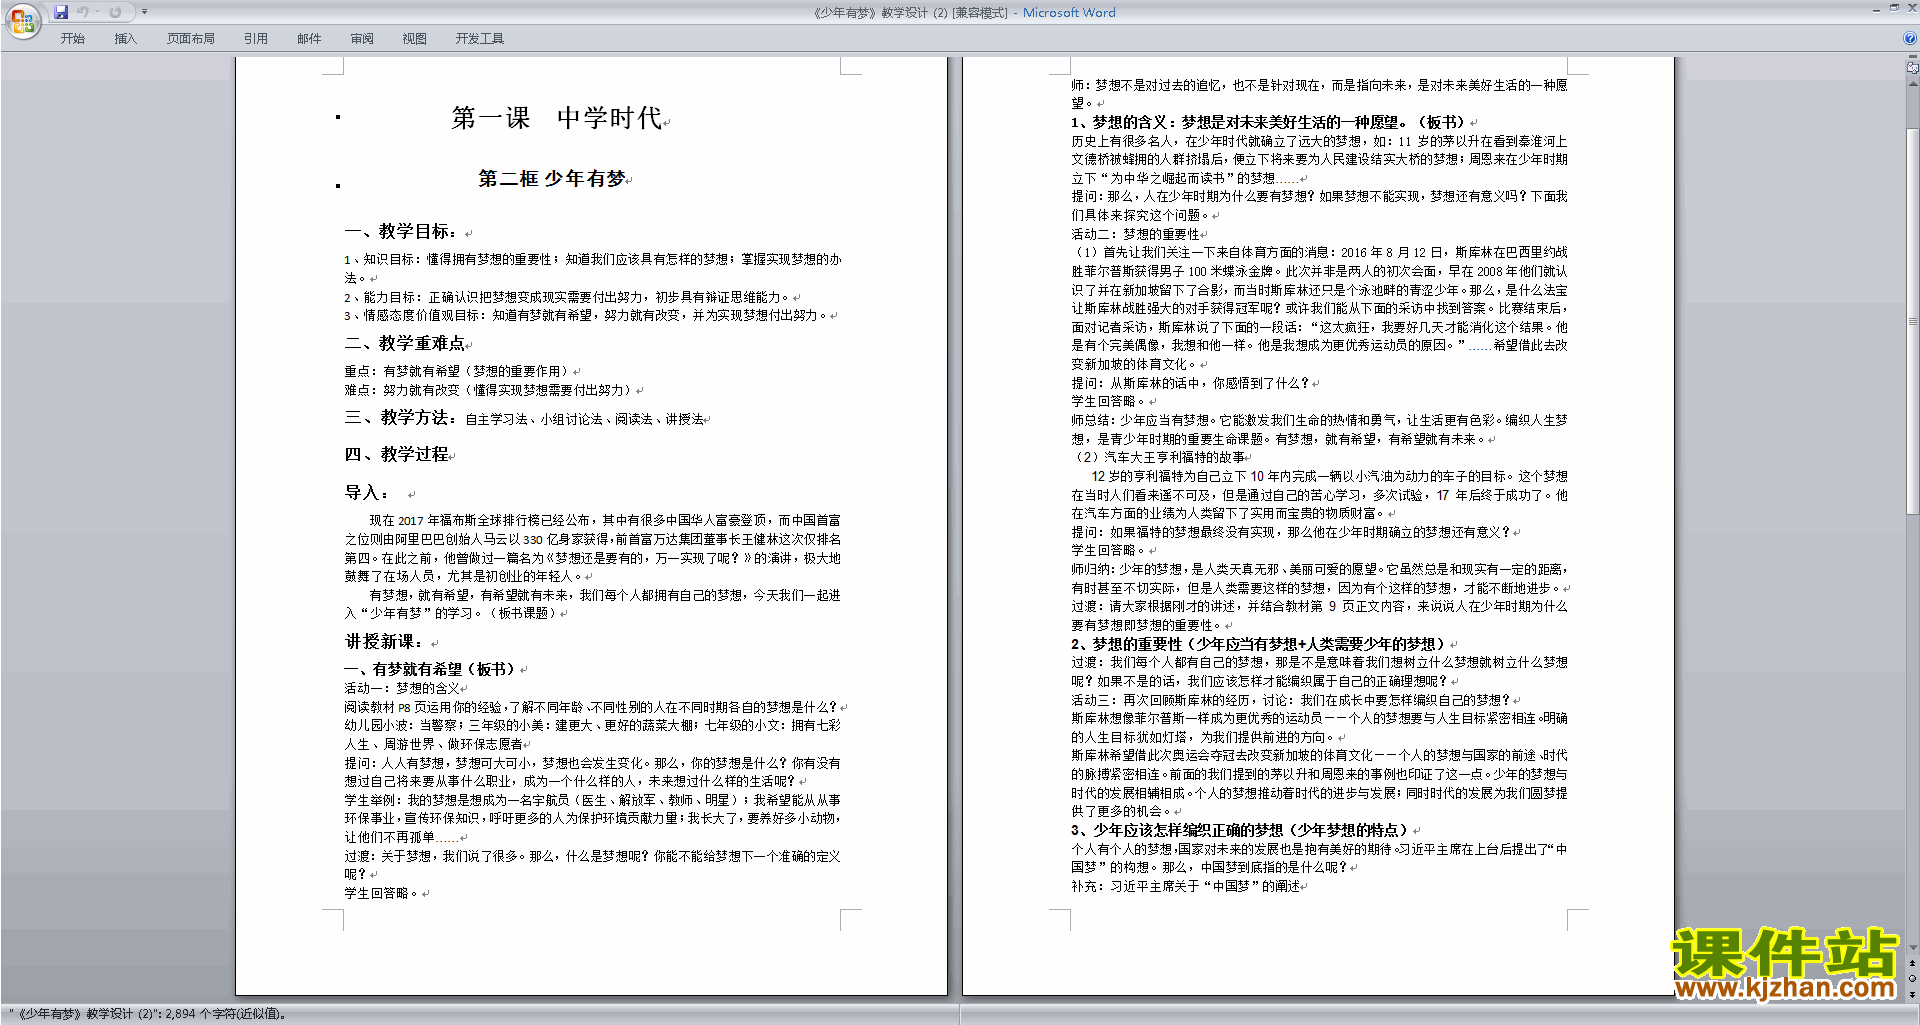
Task: Toggle the ruler view button above scrollbar
Action: tap(1913, 68)
